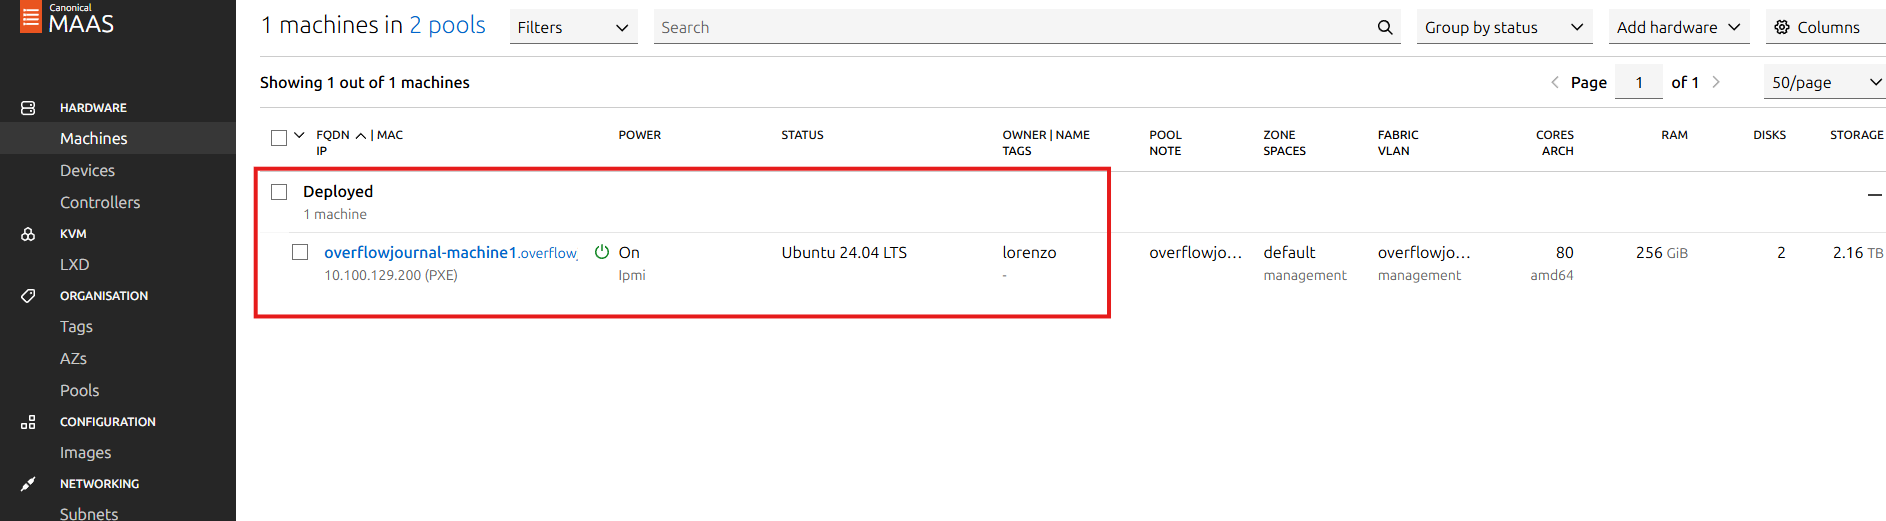Click into the Search input field
The height and width of the screenshot is (521, 1886).
(x=1012, y=27)
